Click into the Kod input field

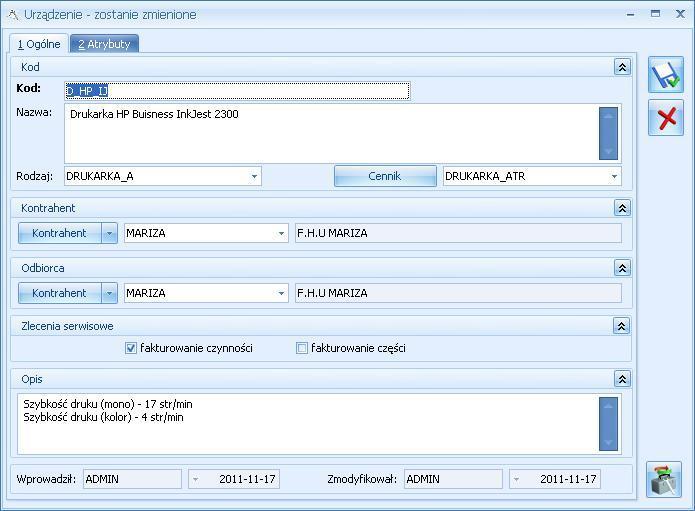(x=237, y=91)
